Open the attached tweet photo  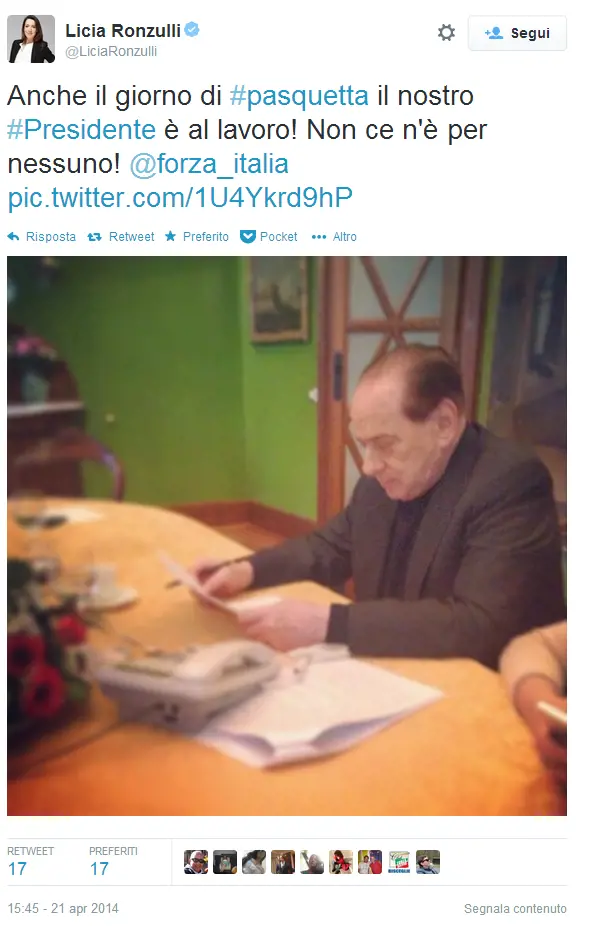click(287, 536)
